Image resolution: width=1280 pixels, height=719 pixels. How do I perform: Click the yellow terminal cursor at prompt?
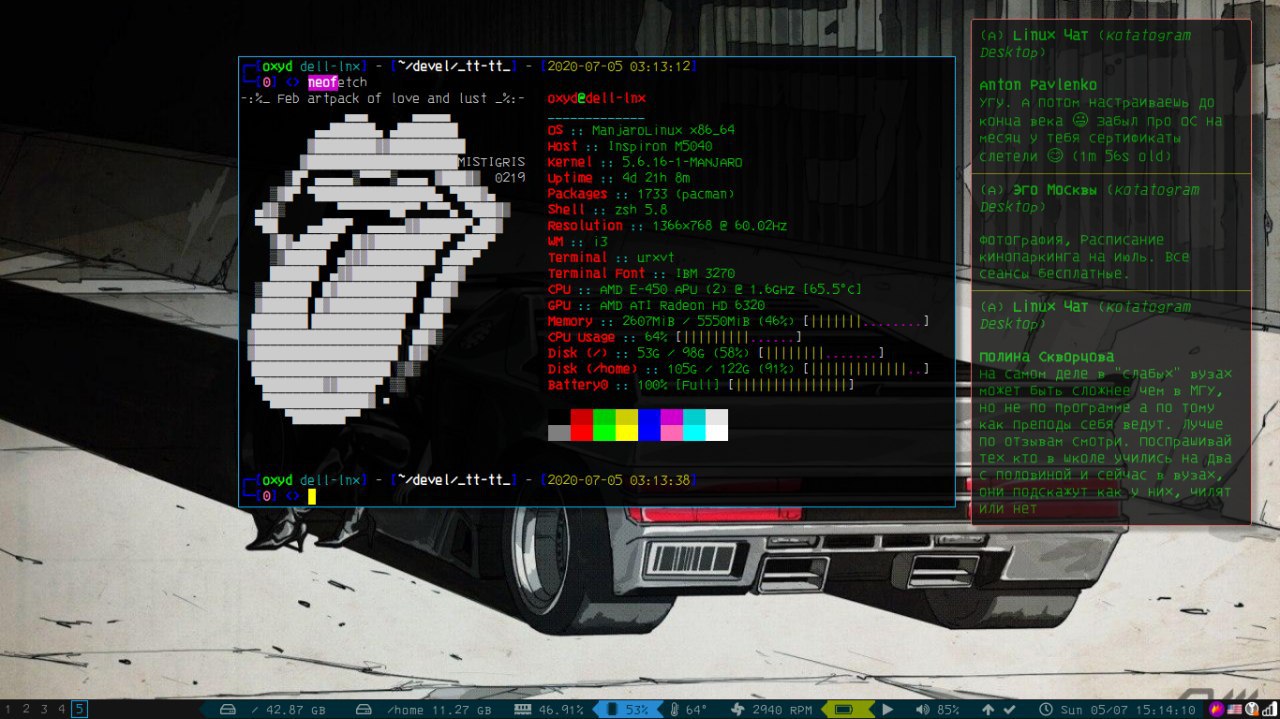[x=312, y=496]
